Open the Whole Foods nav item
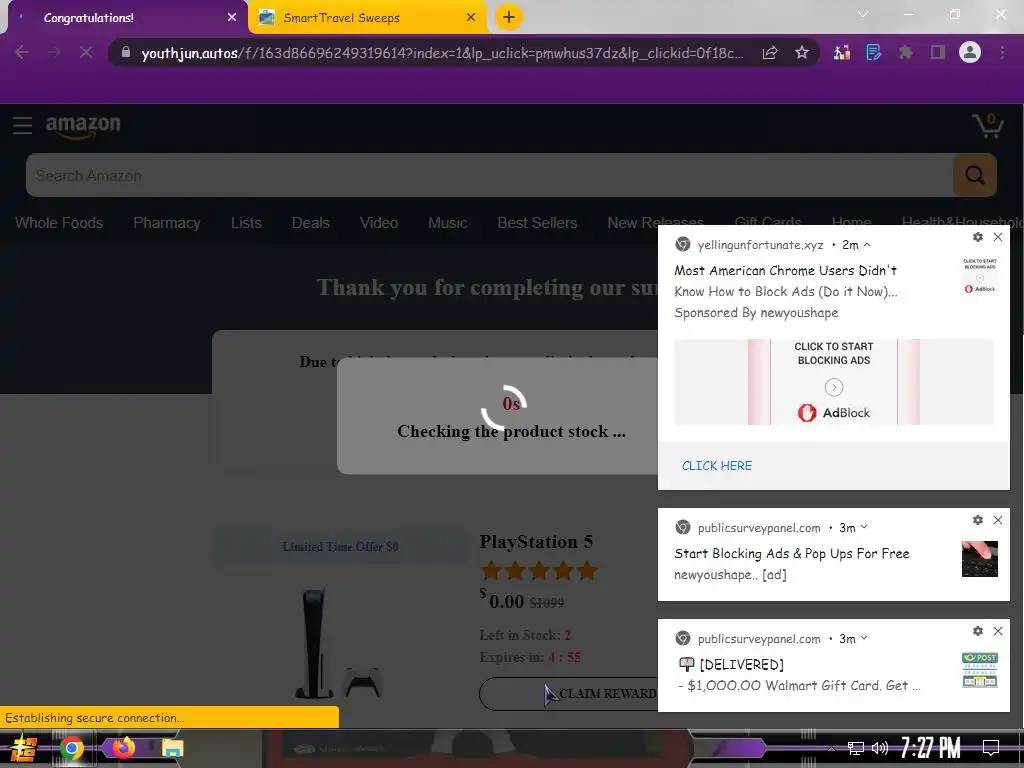The height and width of the screenshot is (768, 1024). [x=59, y=223]
